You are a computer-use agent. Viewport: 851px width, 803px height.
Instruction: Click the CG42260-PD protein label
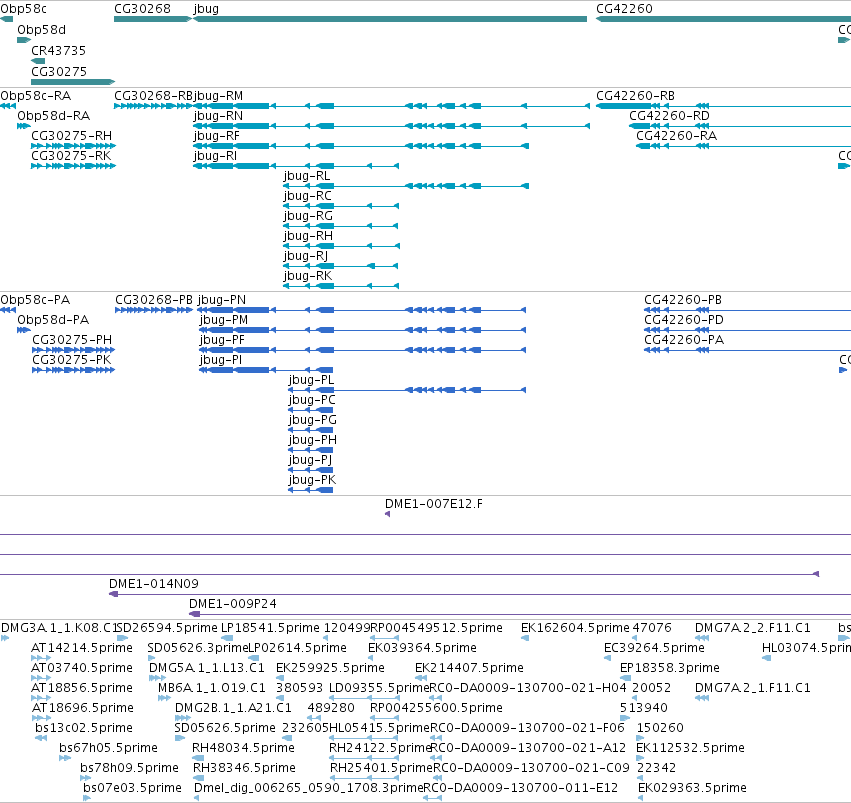coord(684,320)
